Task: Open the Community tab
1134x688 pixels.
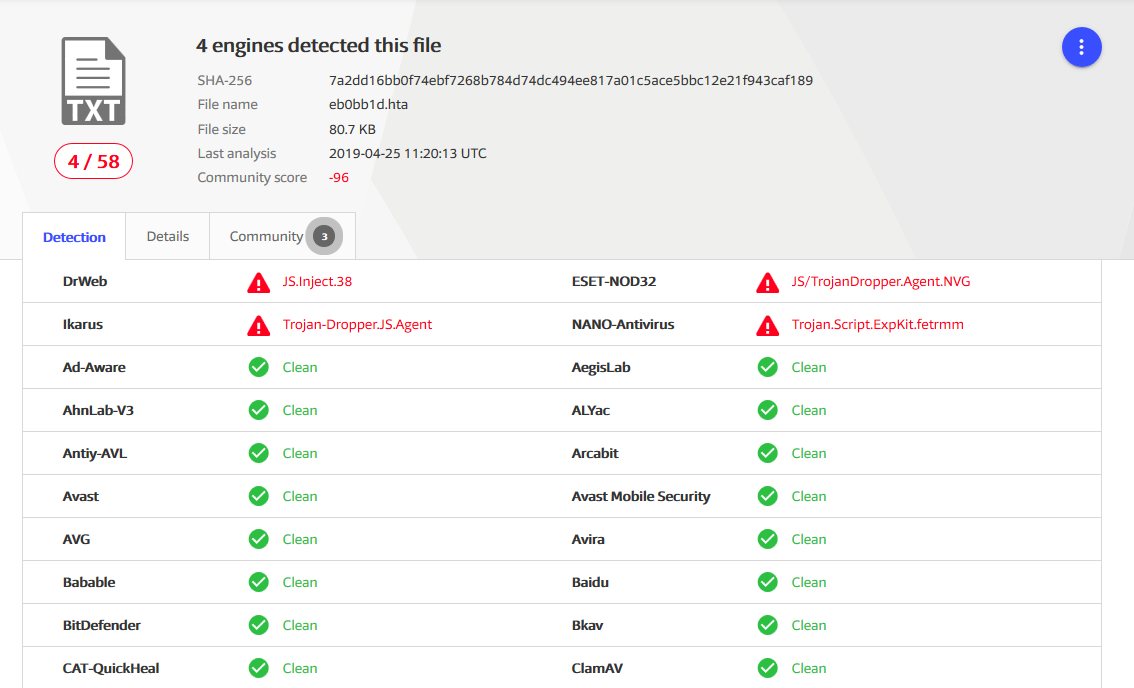Action: (282, 236)
